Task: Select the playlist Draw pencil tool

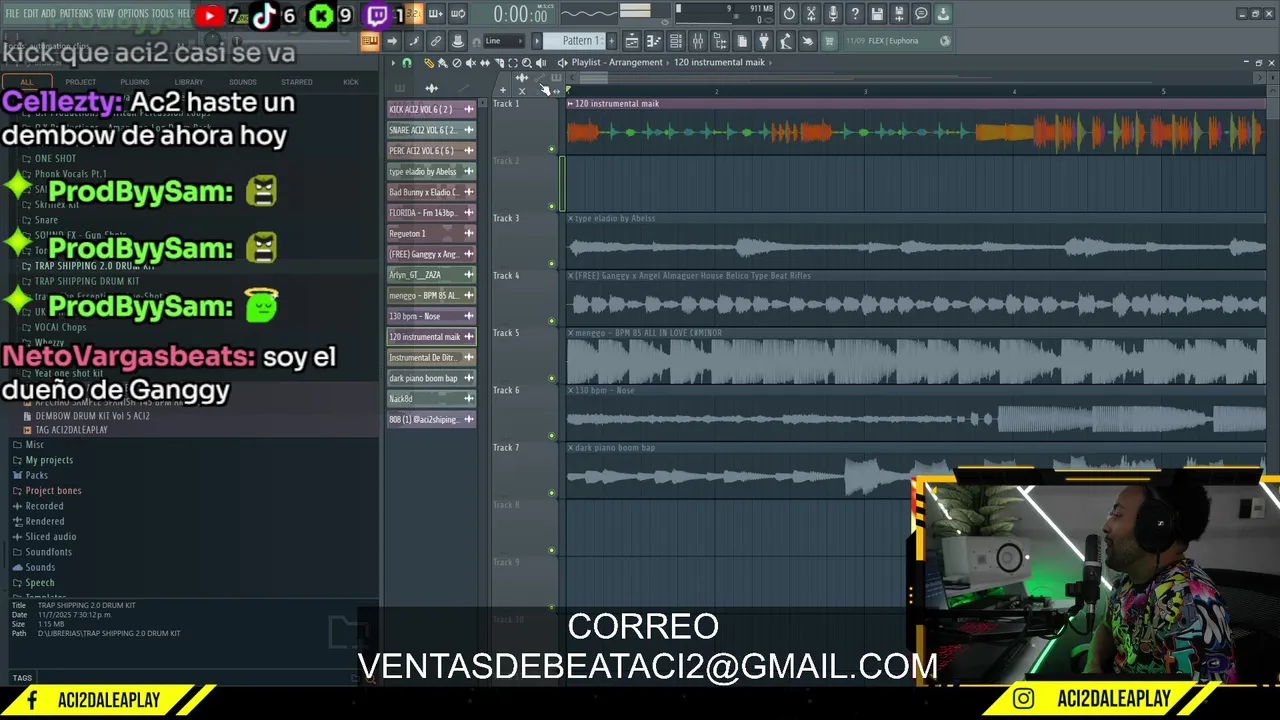Action: [x=429, y=63]
